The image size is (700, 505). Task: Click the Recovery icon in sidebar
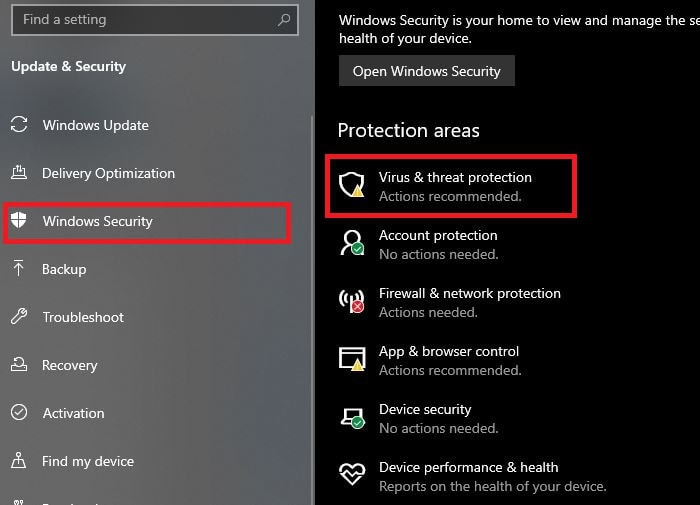point(19,365)
